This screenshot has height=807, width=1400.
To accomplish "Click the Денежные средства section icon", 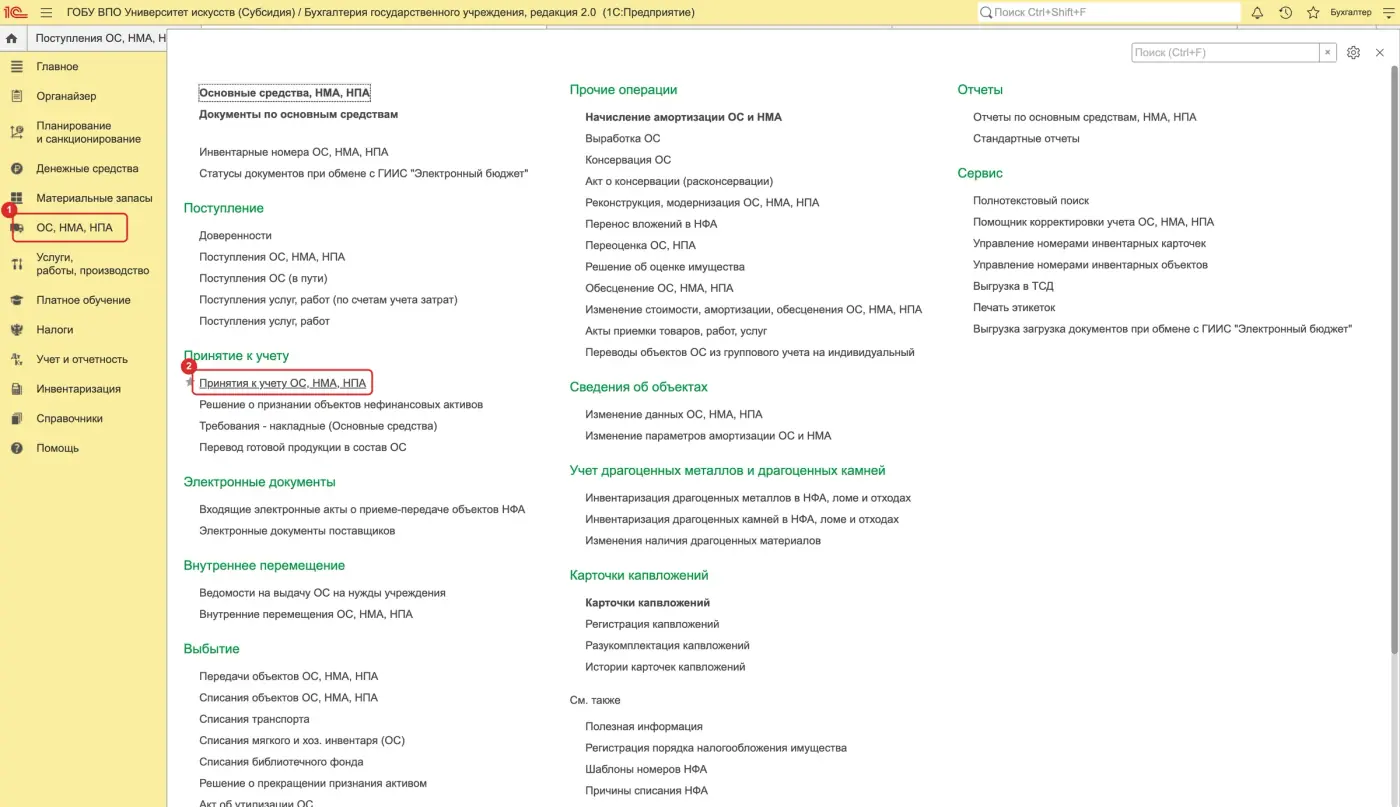I will point(16,169).
